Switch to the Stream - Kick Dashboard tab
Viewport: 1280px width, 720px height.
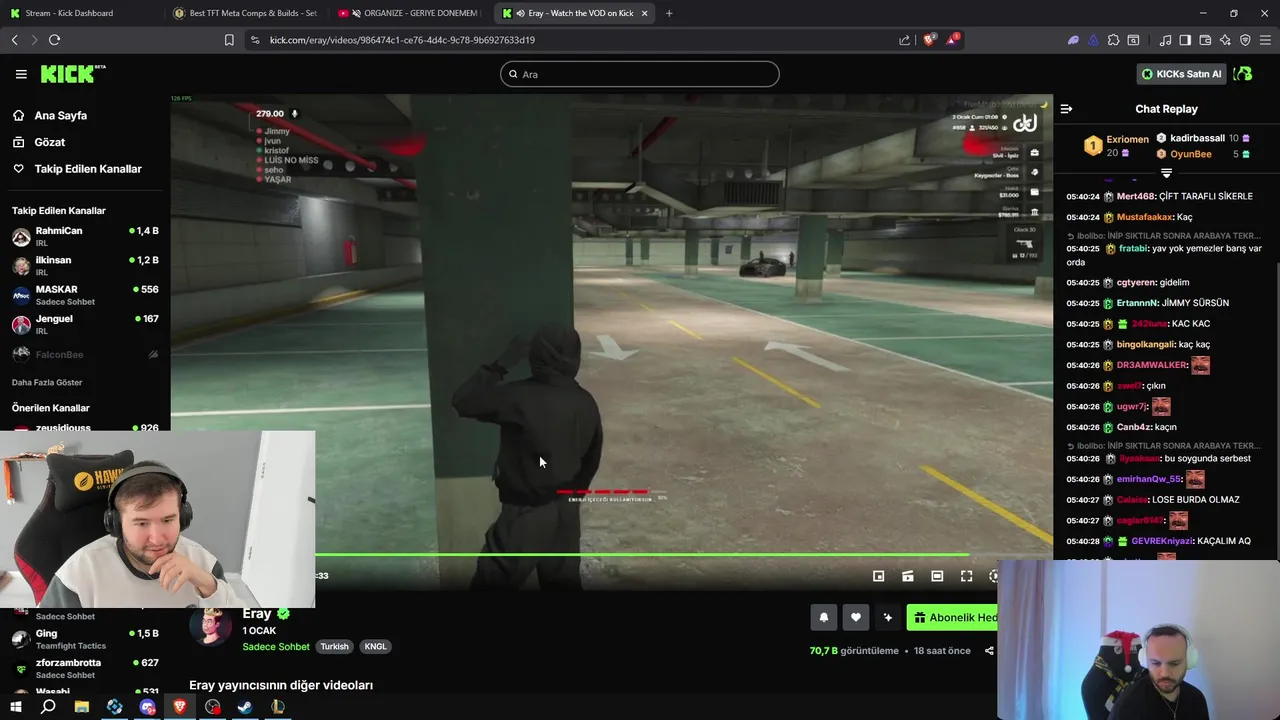(x=78, y=13)
